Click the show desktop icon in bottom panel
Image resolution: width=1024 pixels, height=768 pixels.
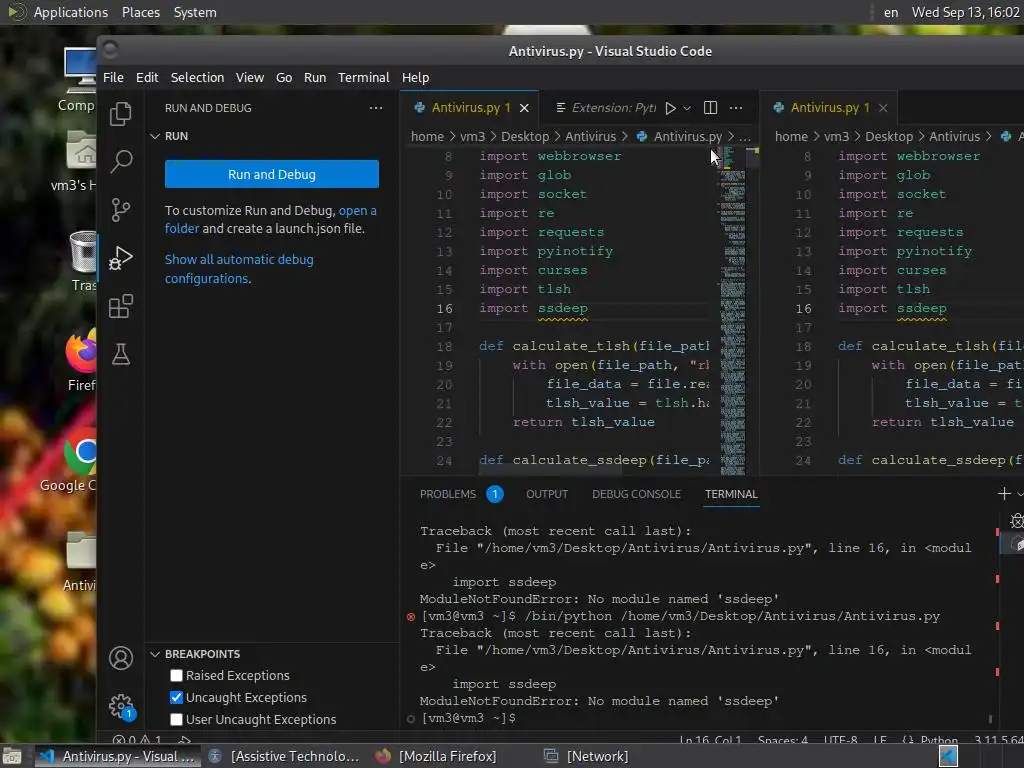click(12, 756)
